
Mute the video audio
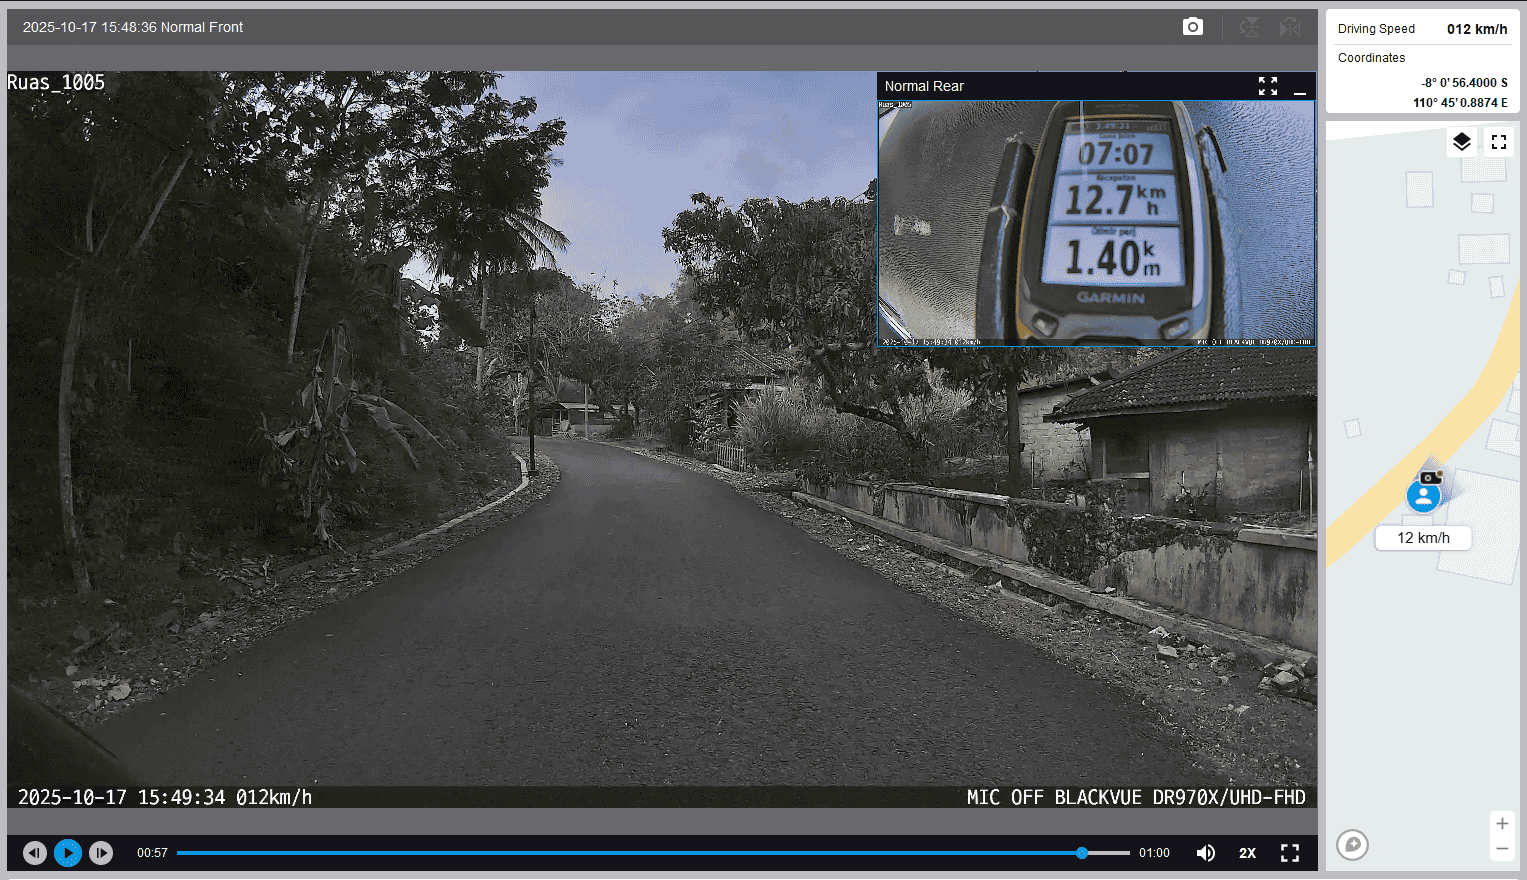[1206, 853]
